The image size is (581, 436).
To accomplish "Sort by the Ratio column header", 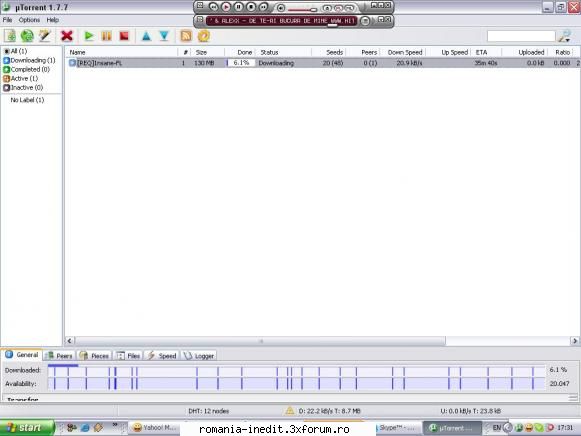I will (x=562, y=52).
